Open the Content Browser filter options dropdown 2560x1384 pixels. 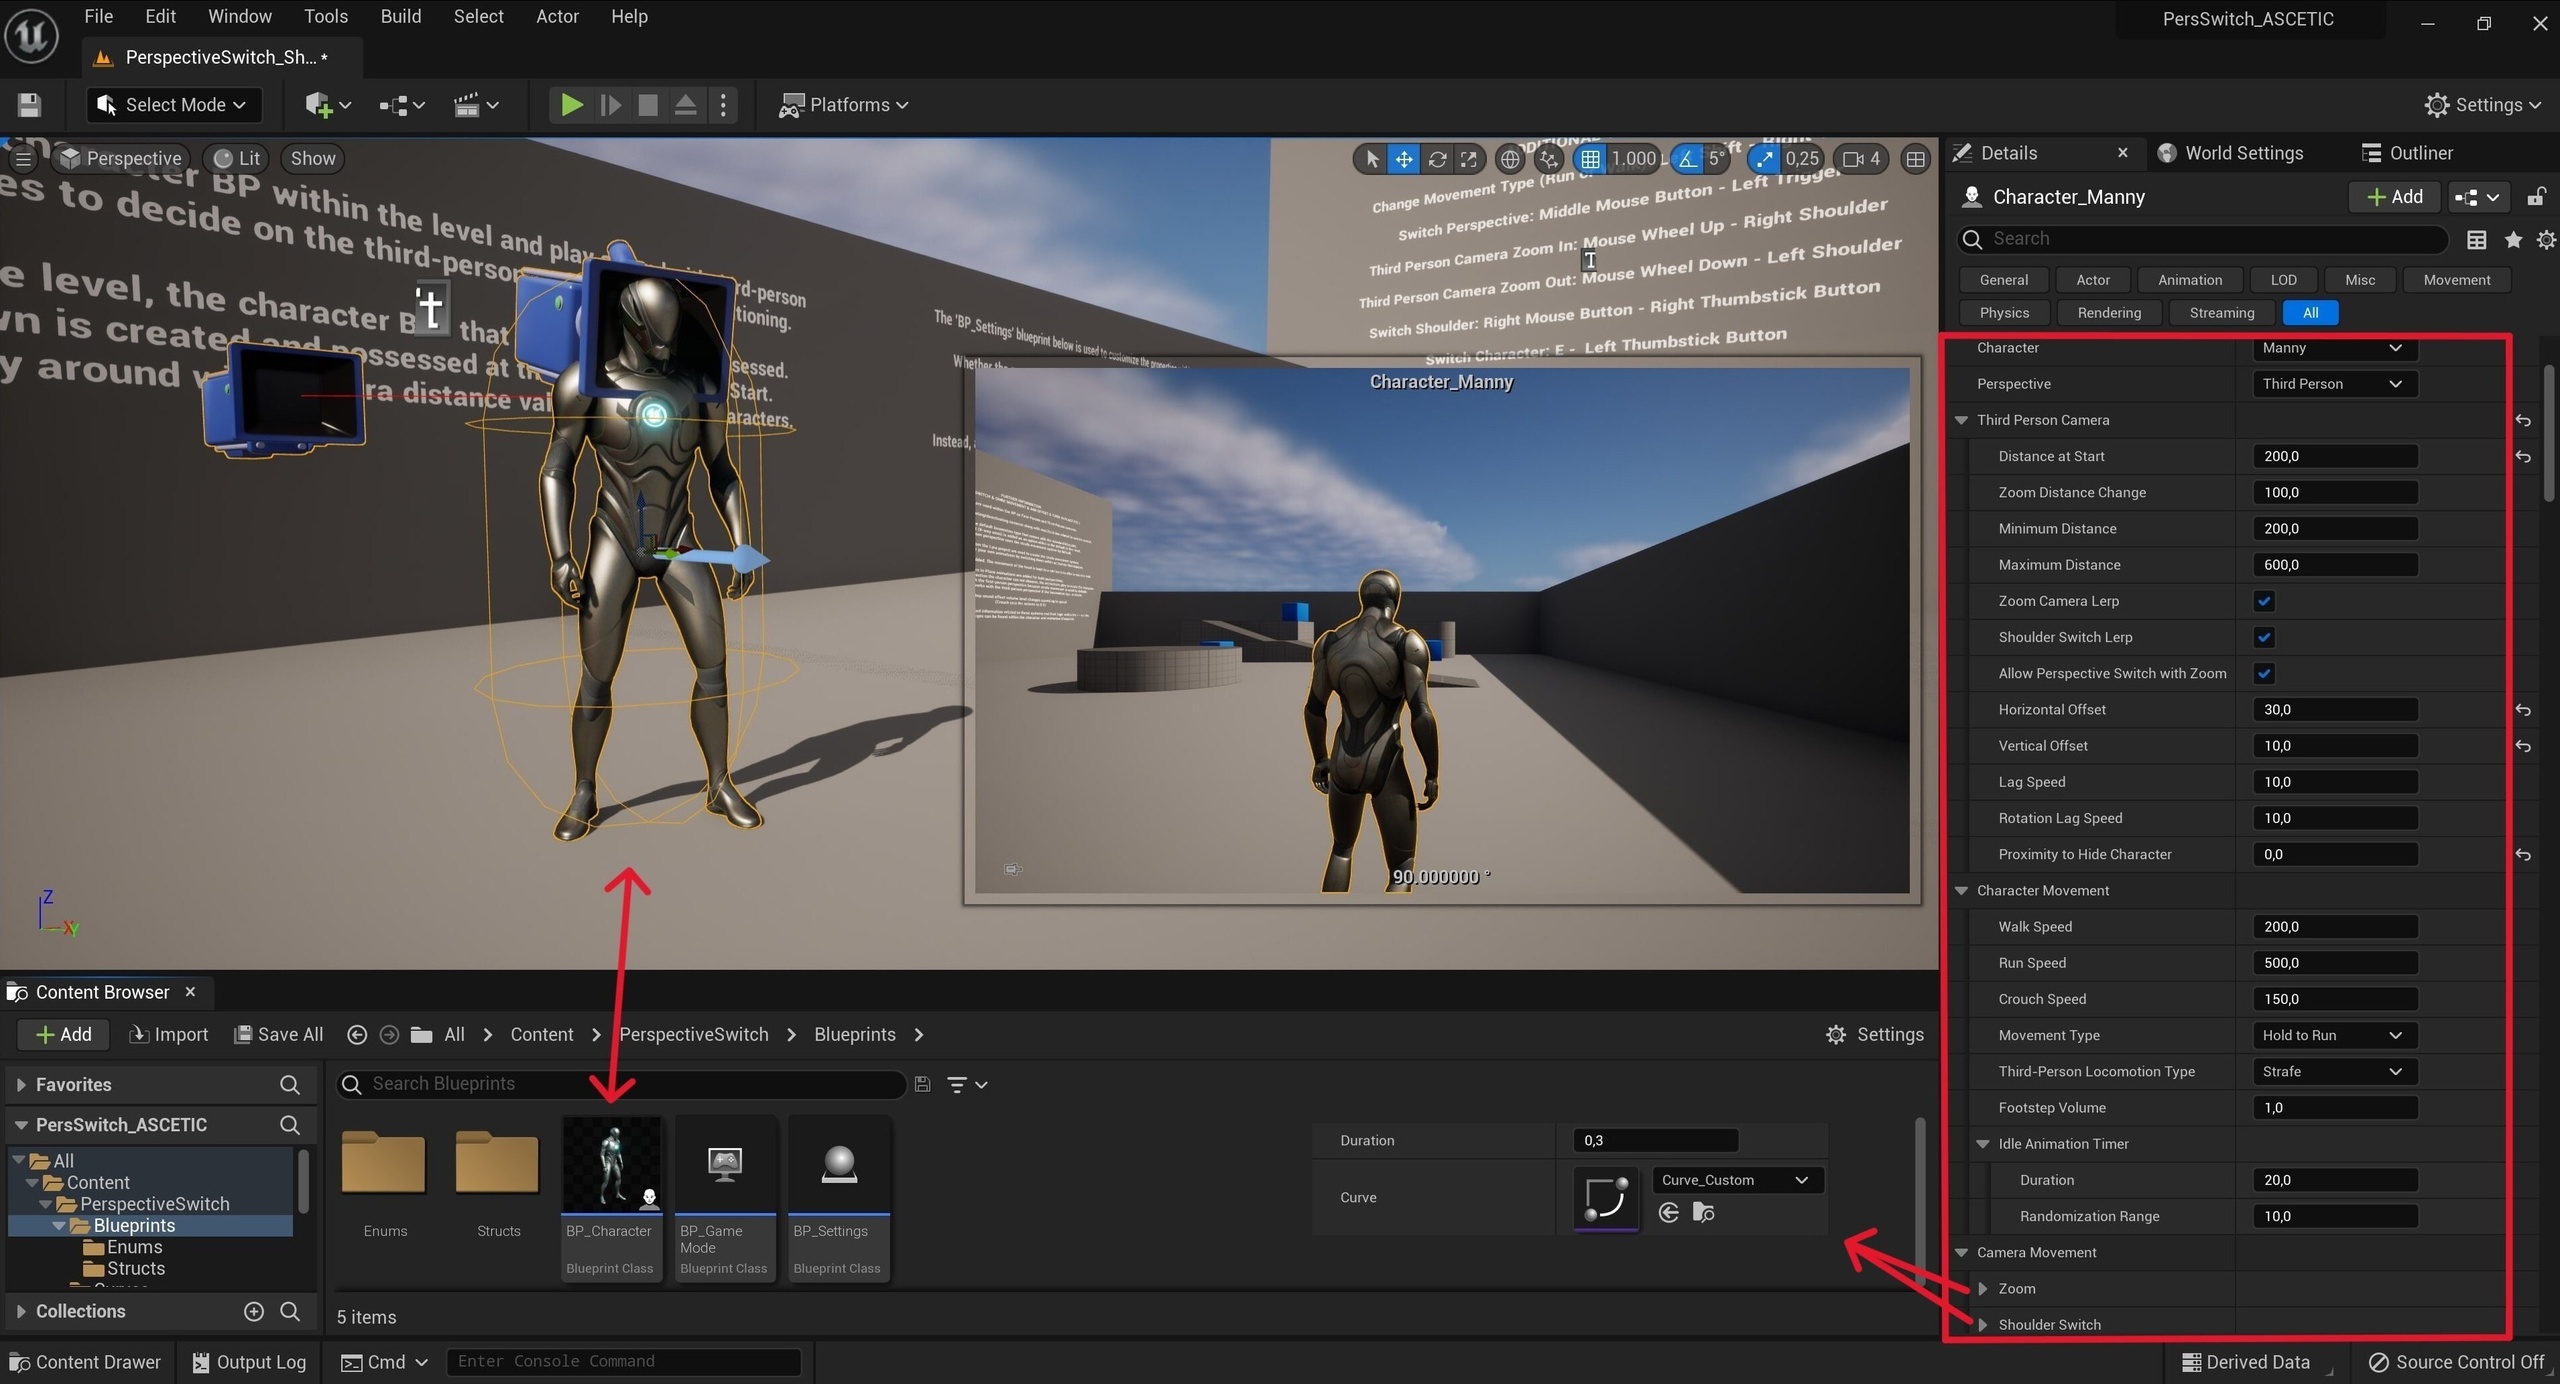967,1085
